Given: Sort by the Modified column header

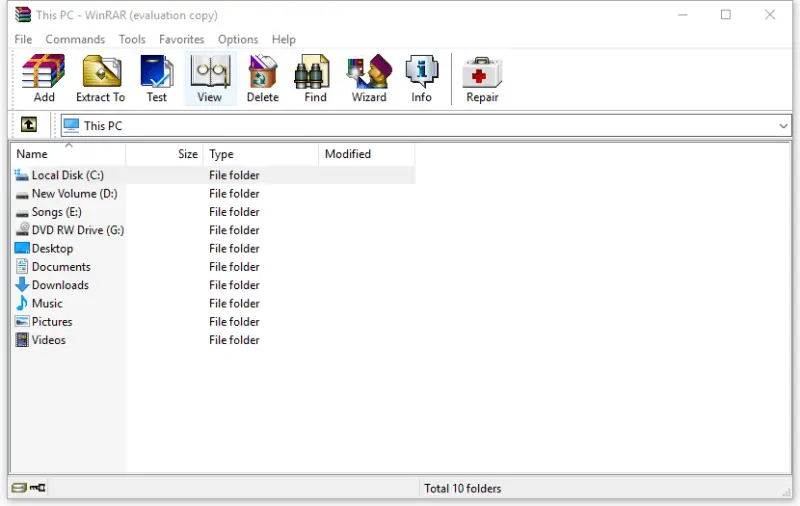Looking at the screenshot, I should (367, 154).
